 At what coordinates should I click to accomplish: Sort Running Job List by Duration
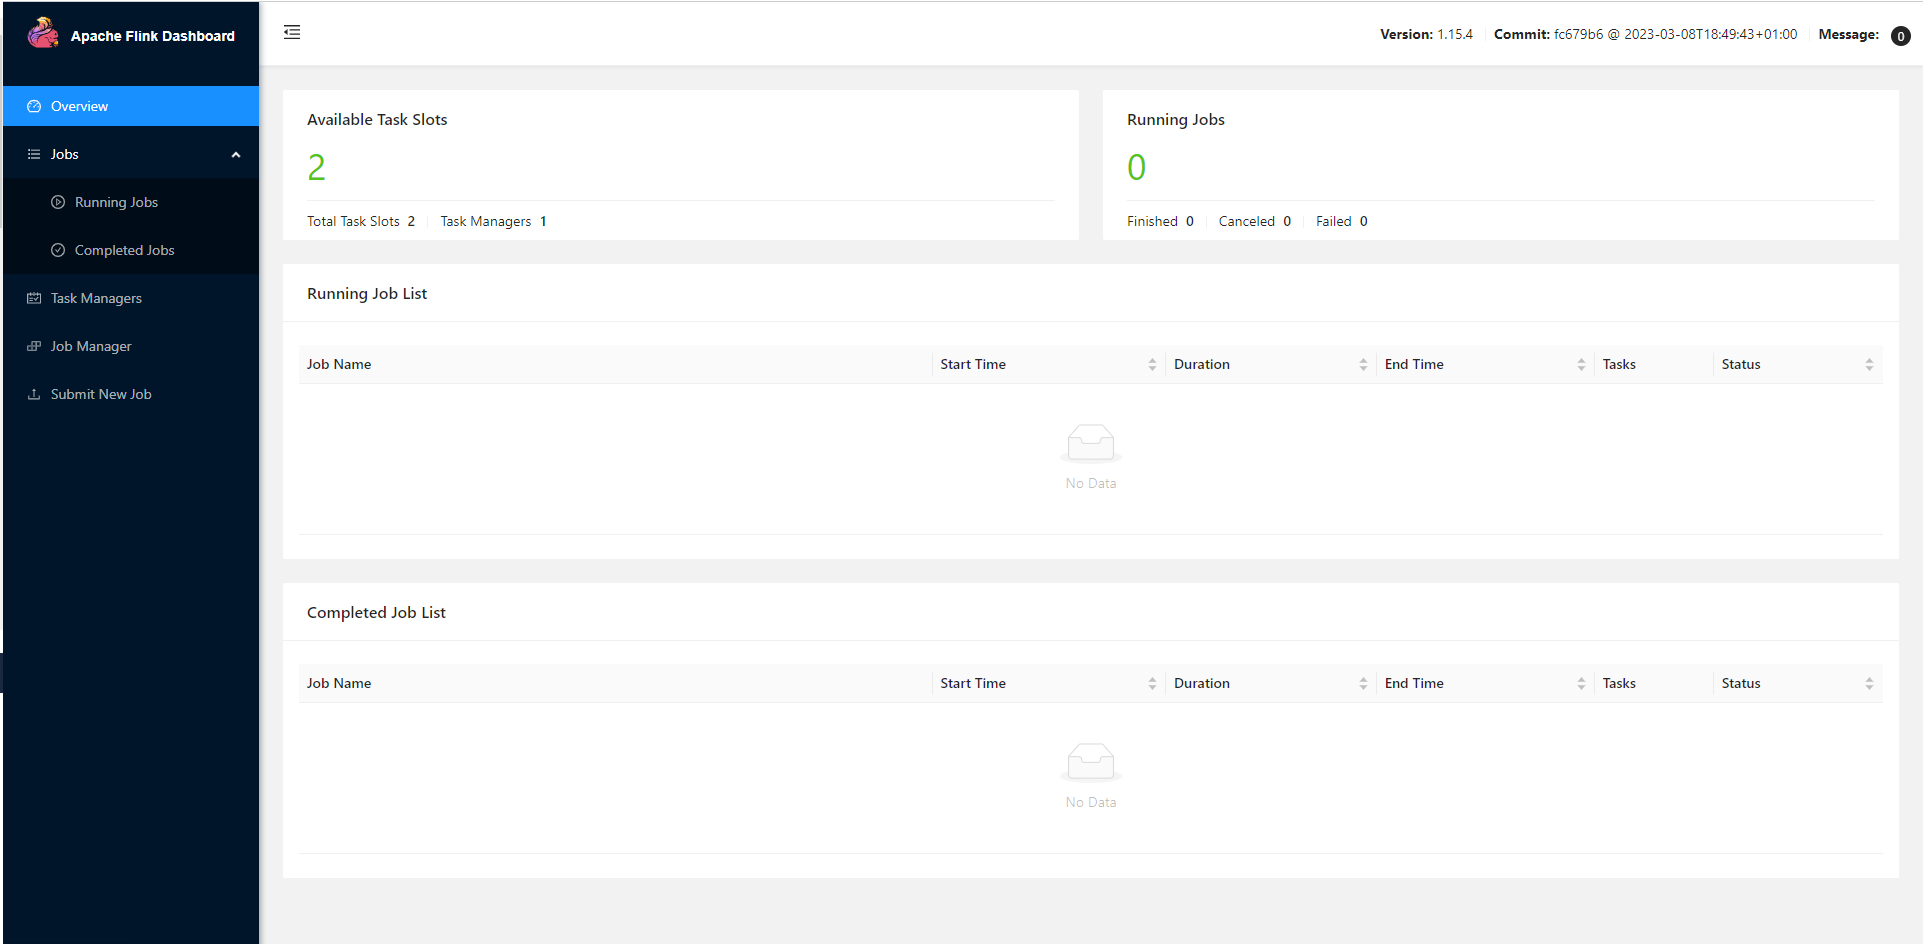1363,365
